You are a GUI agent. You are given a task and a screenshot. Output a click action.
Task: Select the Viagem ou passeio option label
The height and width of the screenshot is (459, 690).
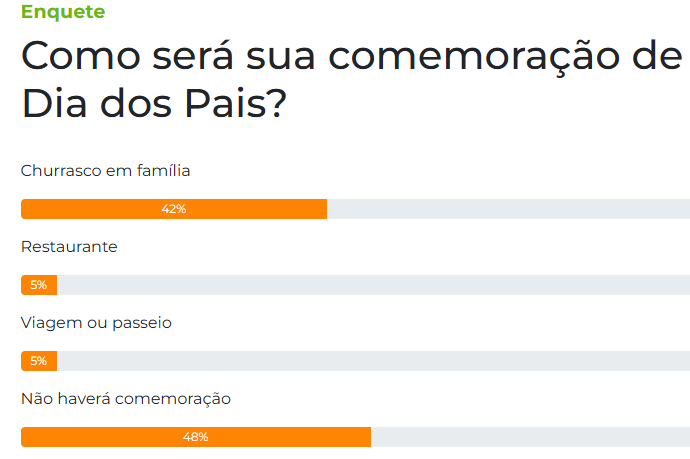point(96,323)
